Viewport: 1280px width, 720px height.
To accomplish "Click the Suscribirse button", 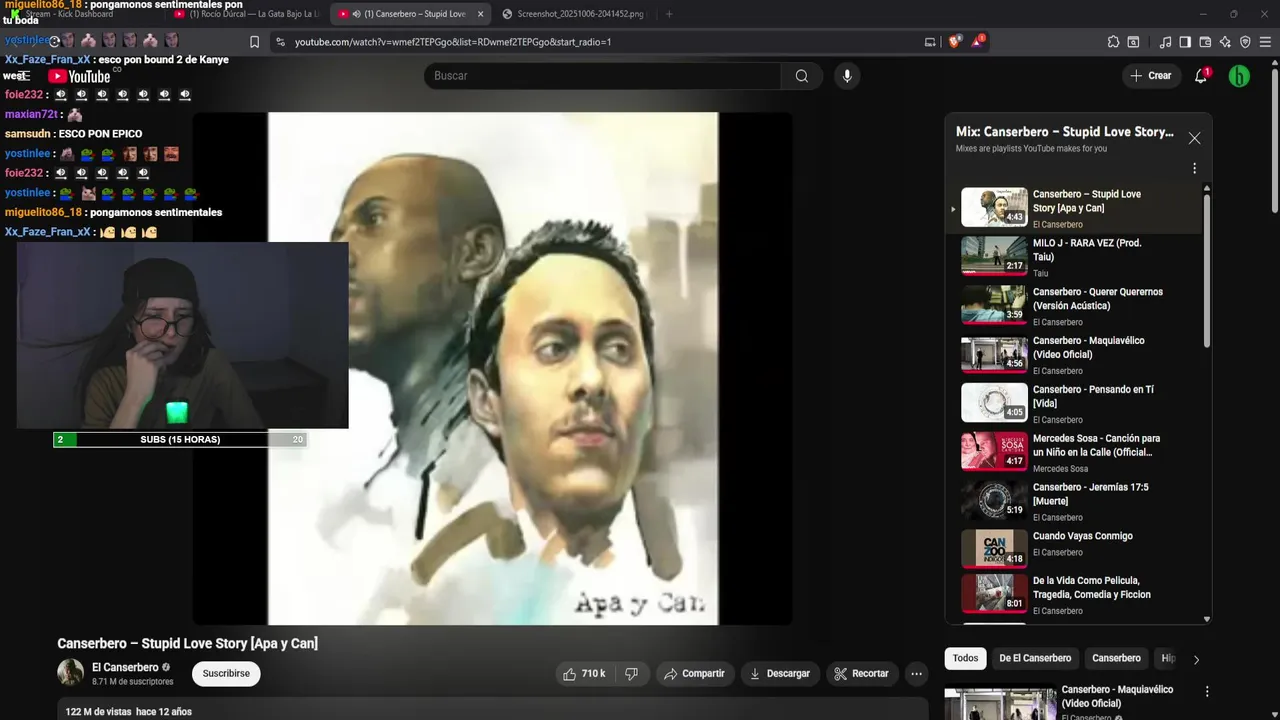I will click(x=226, y=674).
